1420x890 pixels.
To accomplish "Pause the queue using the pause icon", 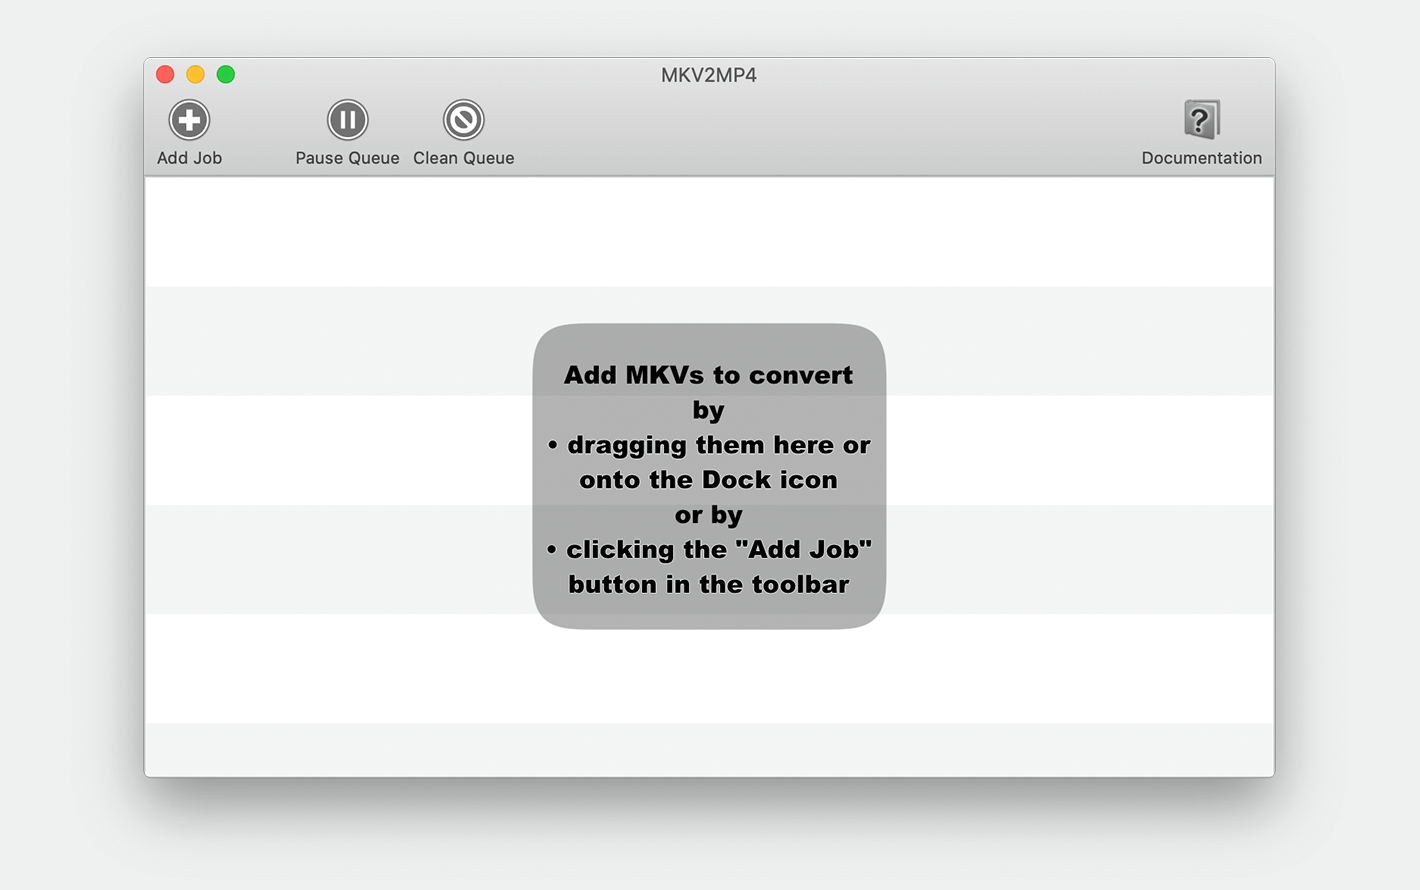I will click(348, 120).
